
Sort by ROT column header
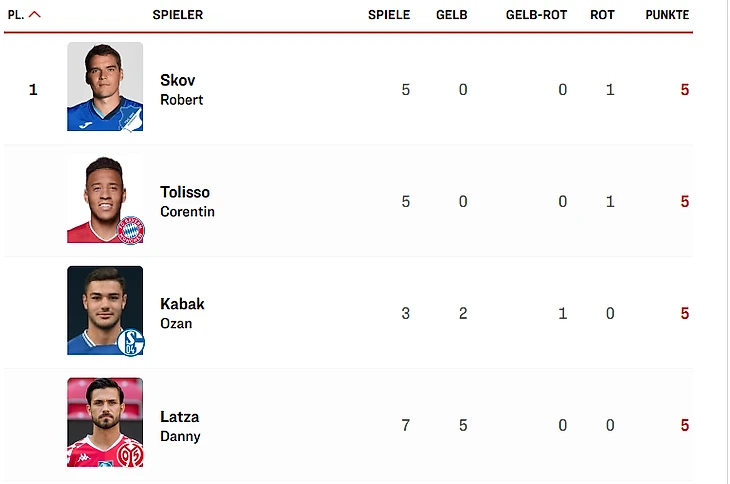[602, 15]
